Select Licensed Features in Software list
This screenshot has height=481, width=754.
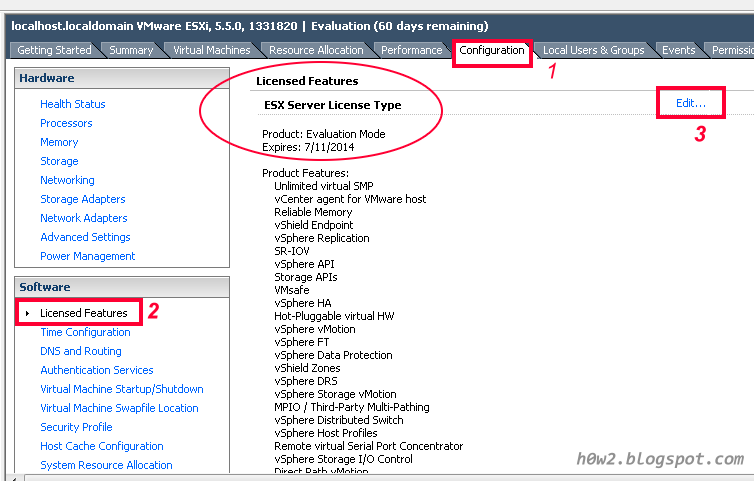(84, 313)
